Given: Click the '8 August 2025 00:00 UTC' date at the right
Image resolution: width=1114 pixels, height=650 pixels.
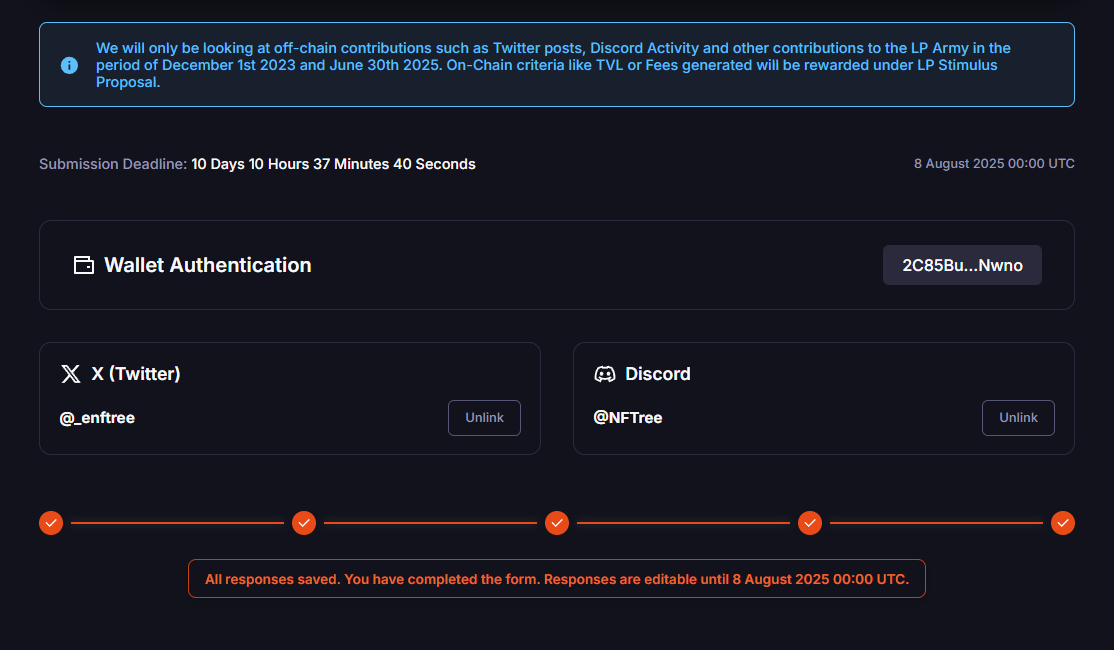Looking at the screenshot, I should click(x=994, y=163).
